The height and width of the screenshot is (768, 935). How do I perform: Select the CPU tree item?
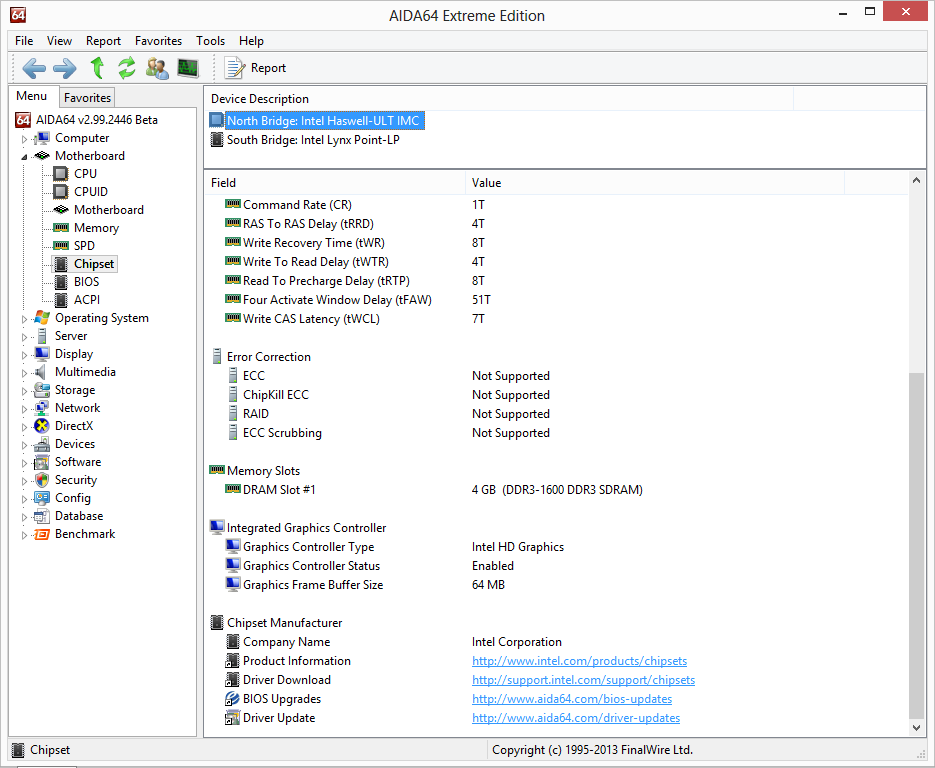(x=85, y=174)
